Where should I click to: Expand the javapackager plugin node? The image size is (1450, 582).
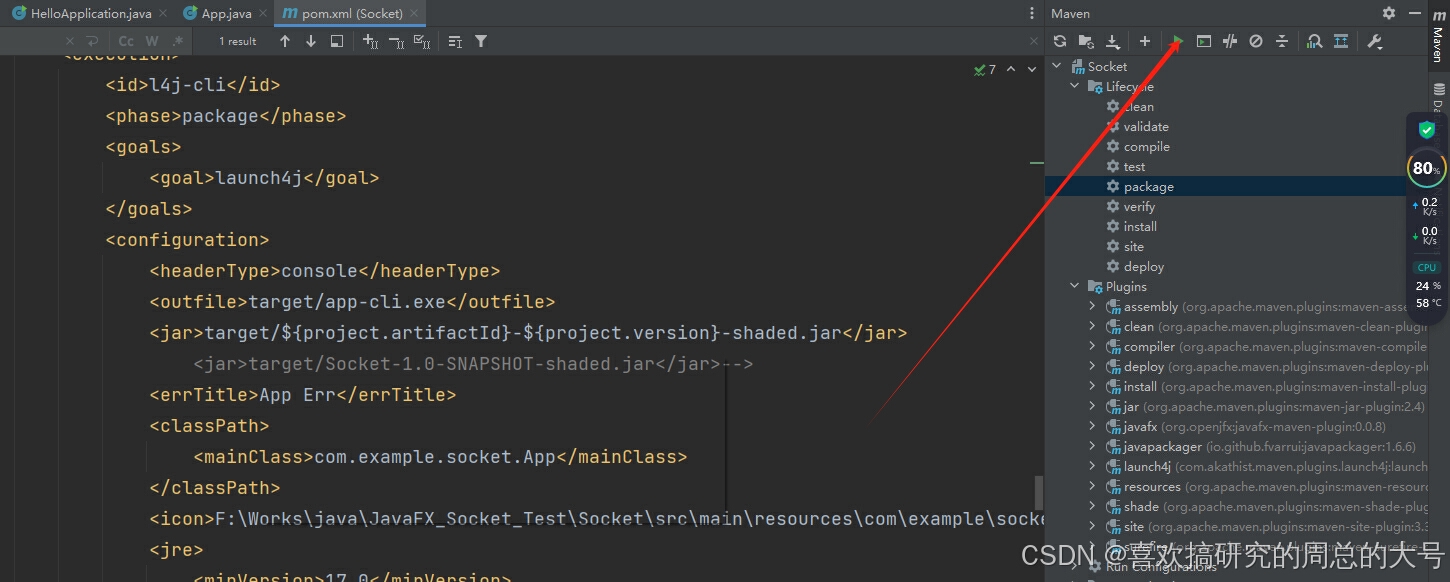[1092, 446]
